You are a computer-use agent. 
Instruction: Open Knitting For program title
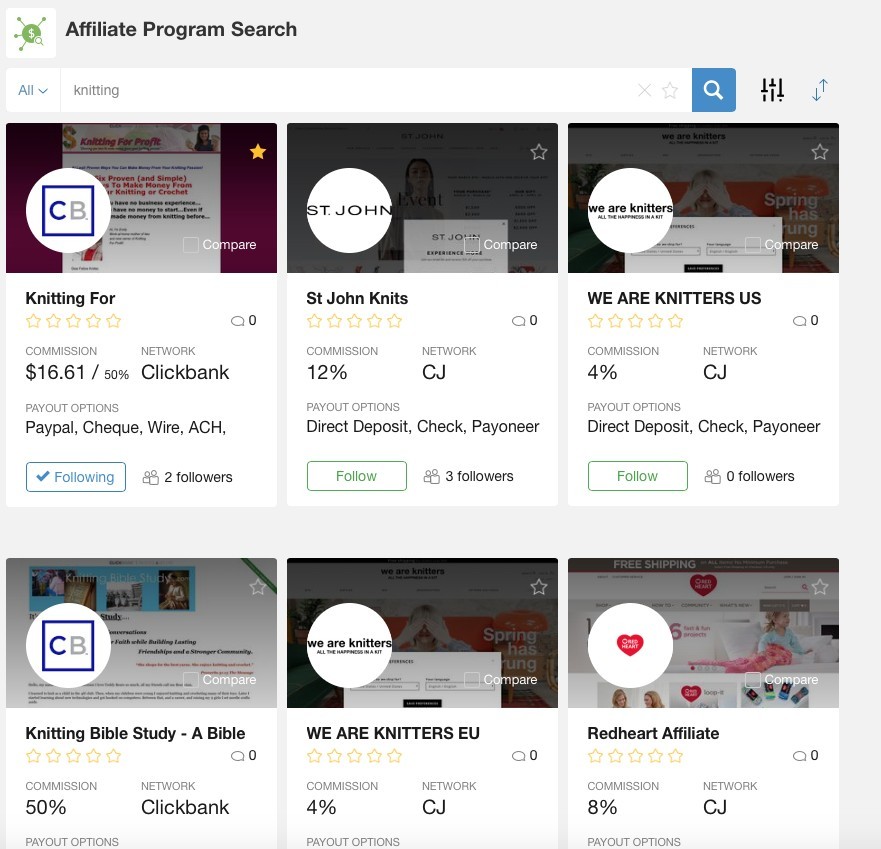click(70, 298)
